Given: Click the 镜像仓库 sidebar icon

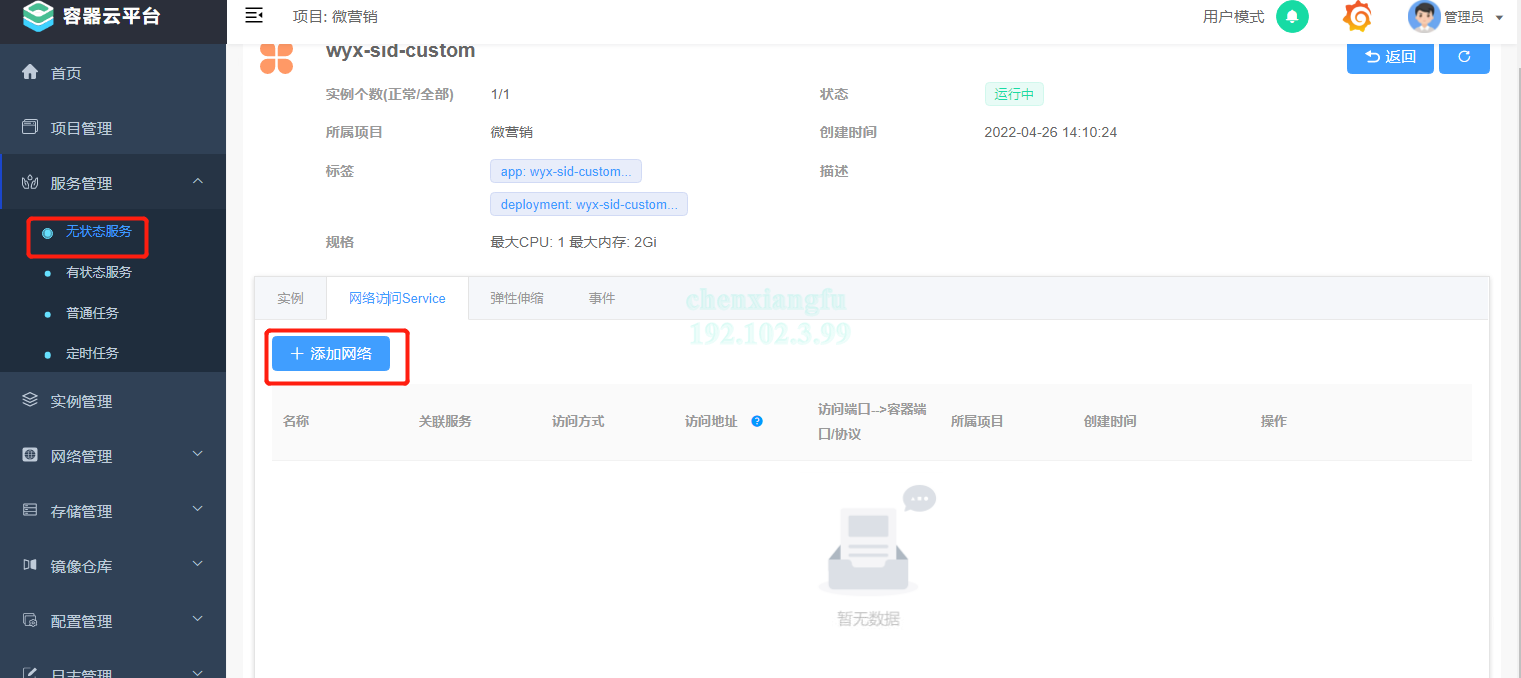Looking at the screenshot, I should (x=30, y=565).
